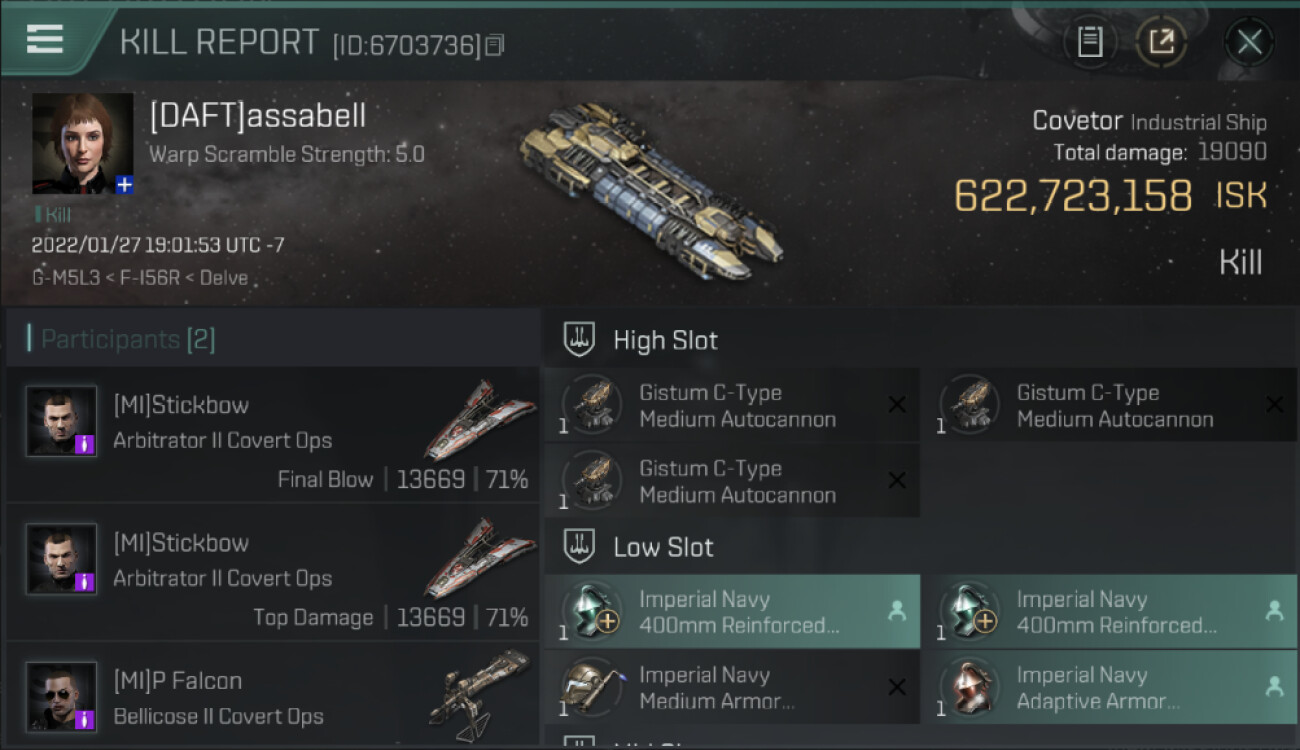The width and height of the screenshot is (1300, 750).
Task: Click the G-M5L3 location link
Action: tap(66, 278)
